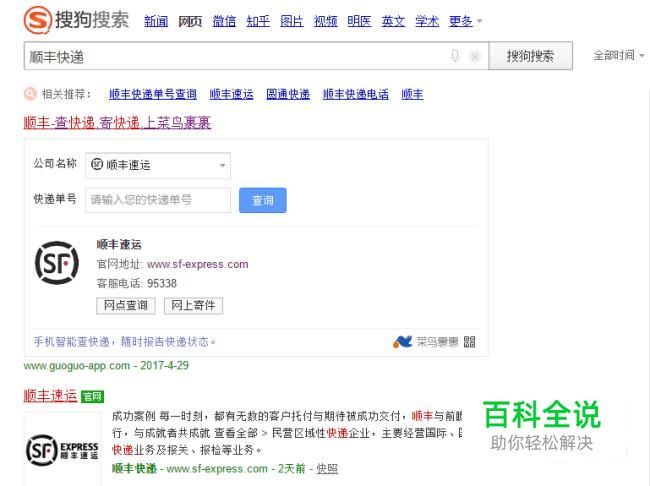The image size is (650, 486).
Task: Open the QR code icon beside 菜鸟裹裹
Action: point(469,342)
